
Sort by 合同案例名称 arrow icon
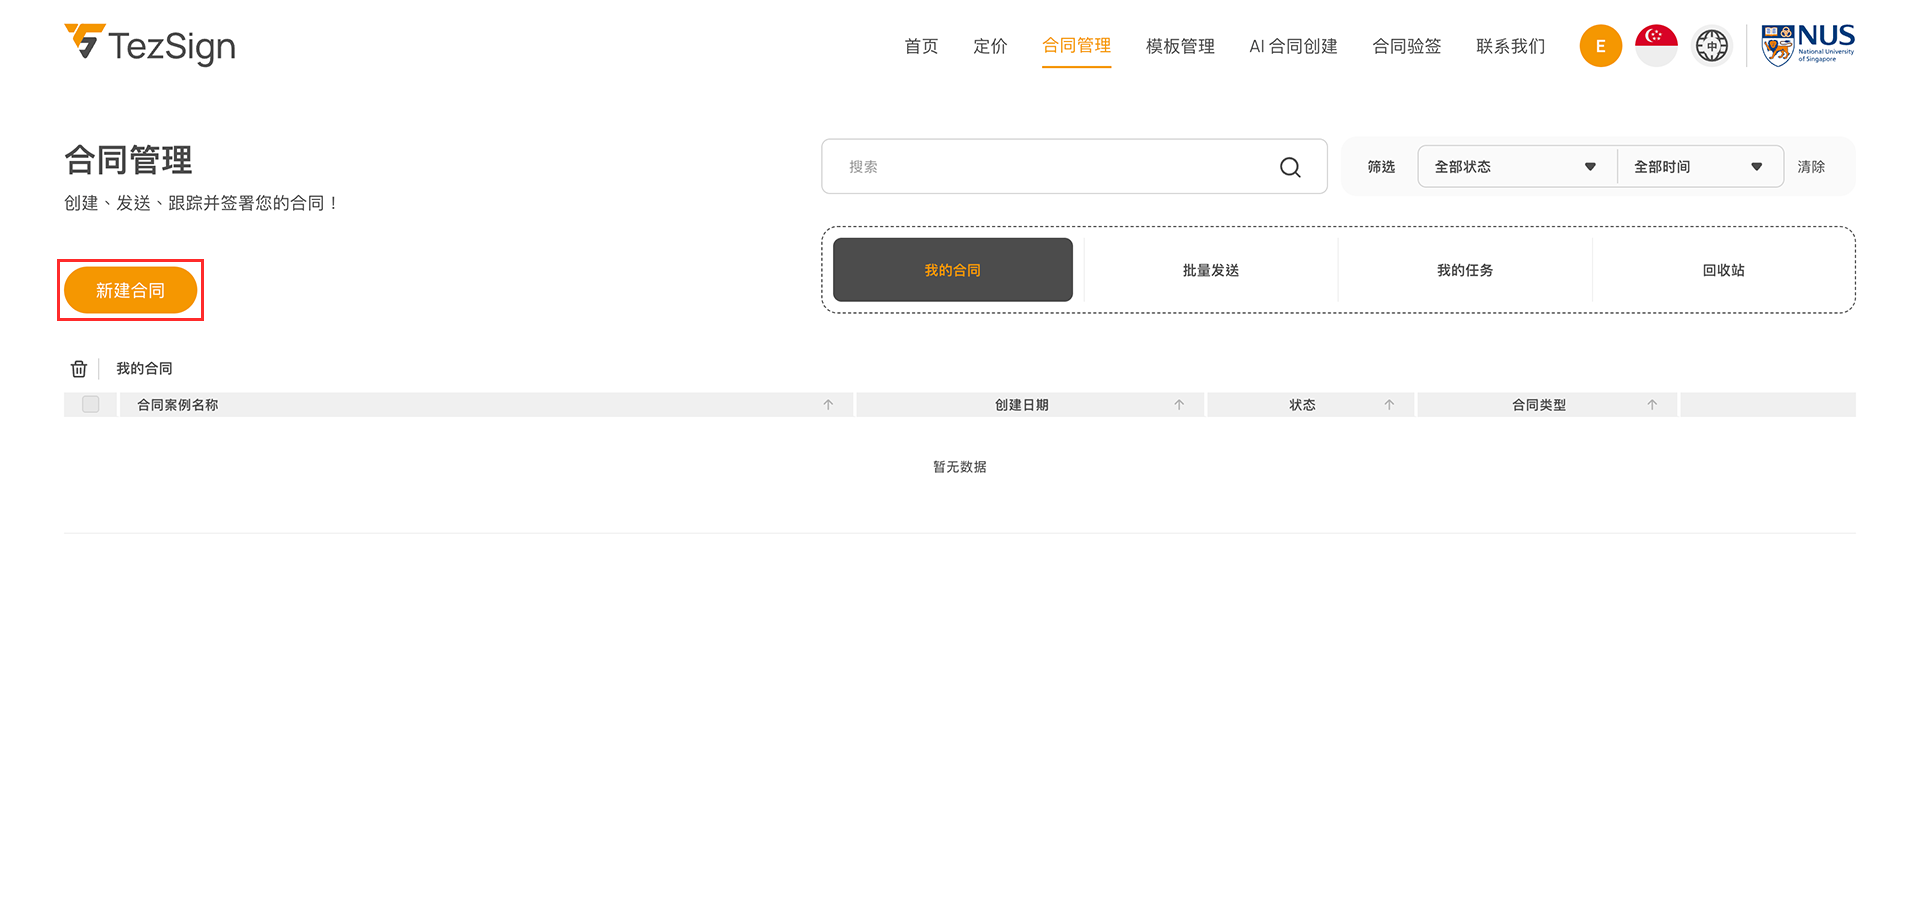click(828, 405)
